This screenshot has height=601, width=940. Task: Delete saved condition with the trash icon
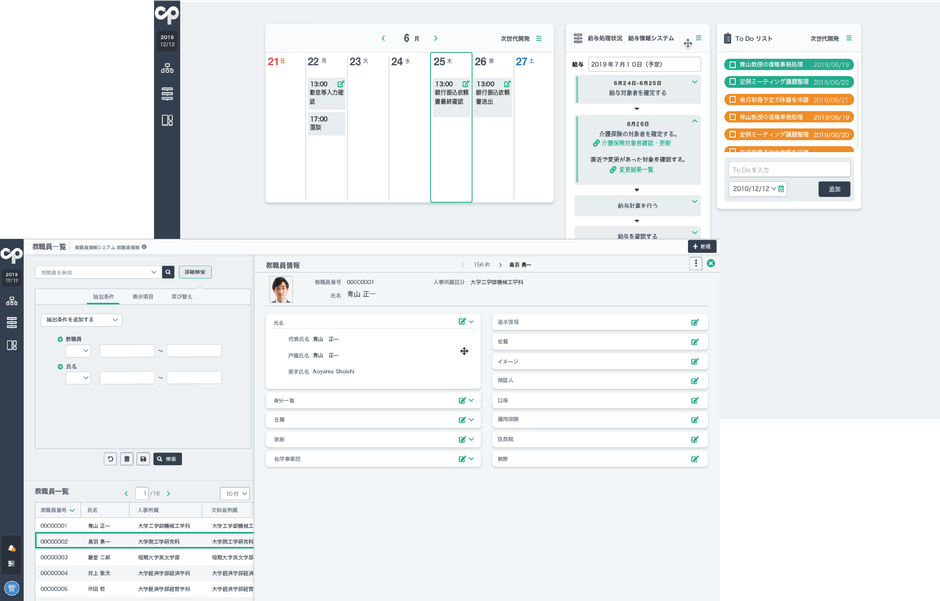[126, 459]
